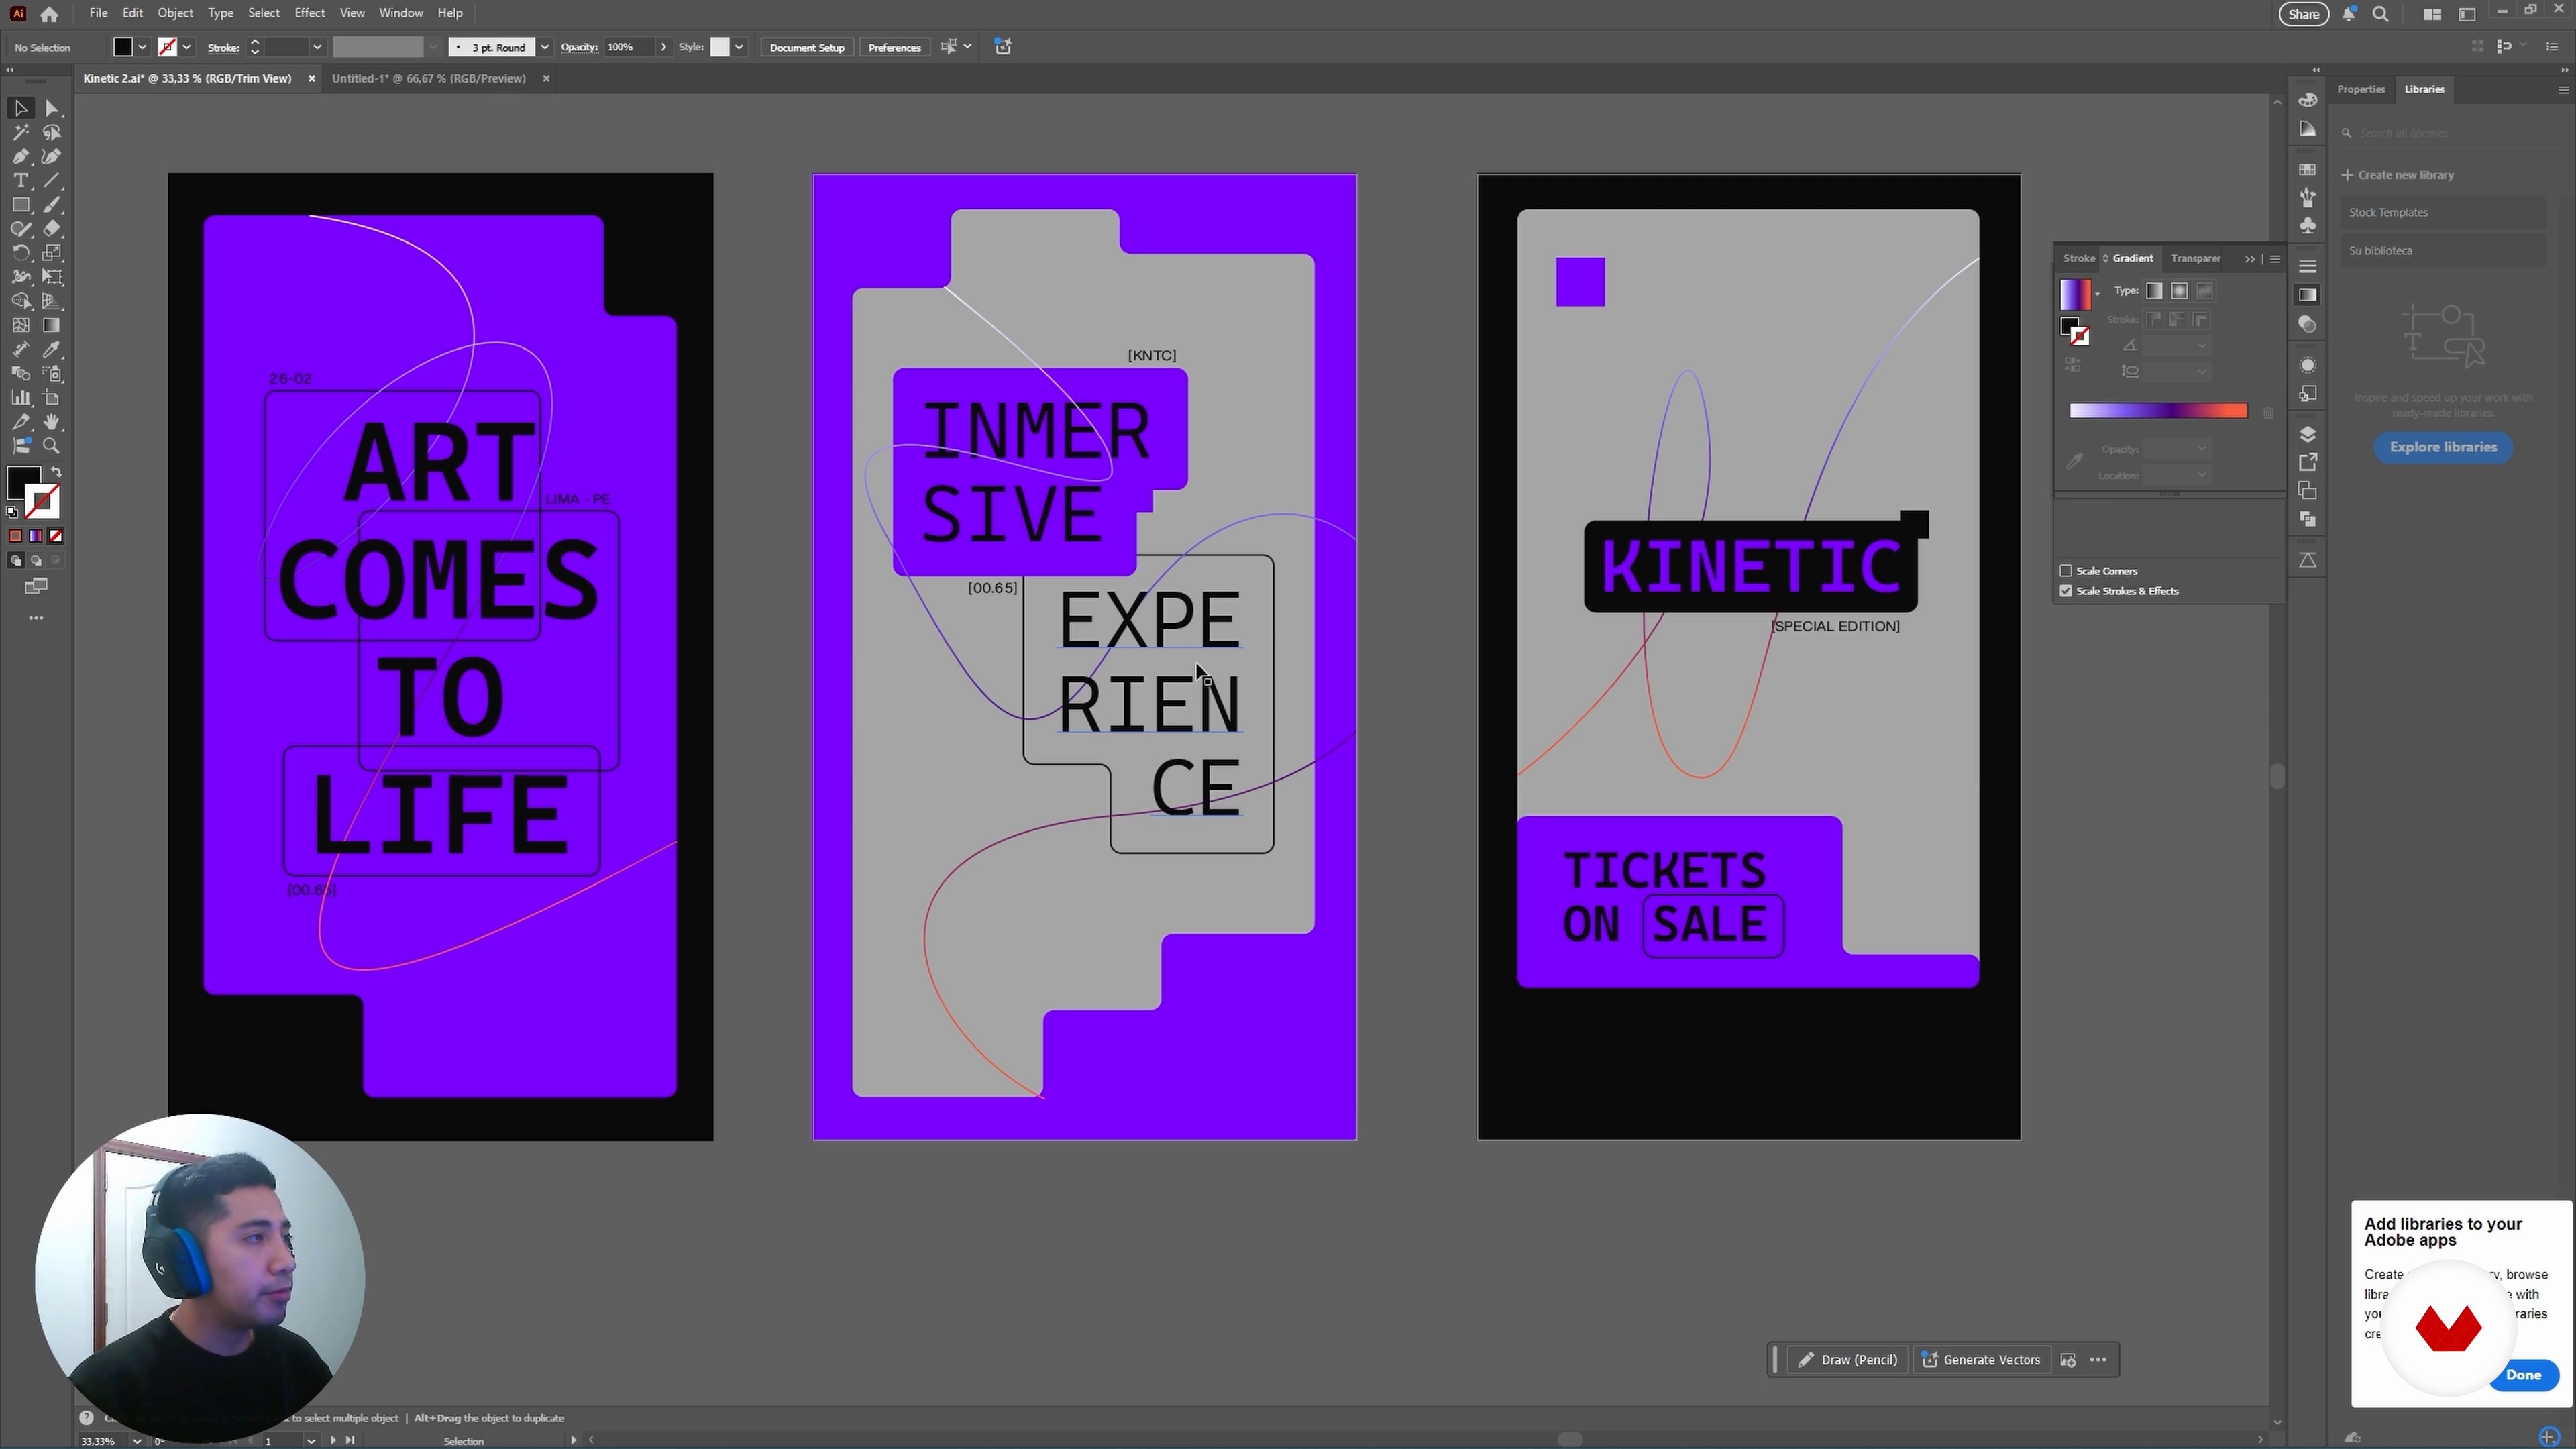
Task: Open the fill color dropdown arrow
Action: point(142,47)
